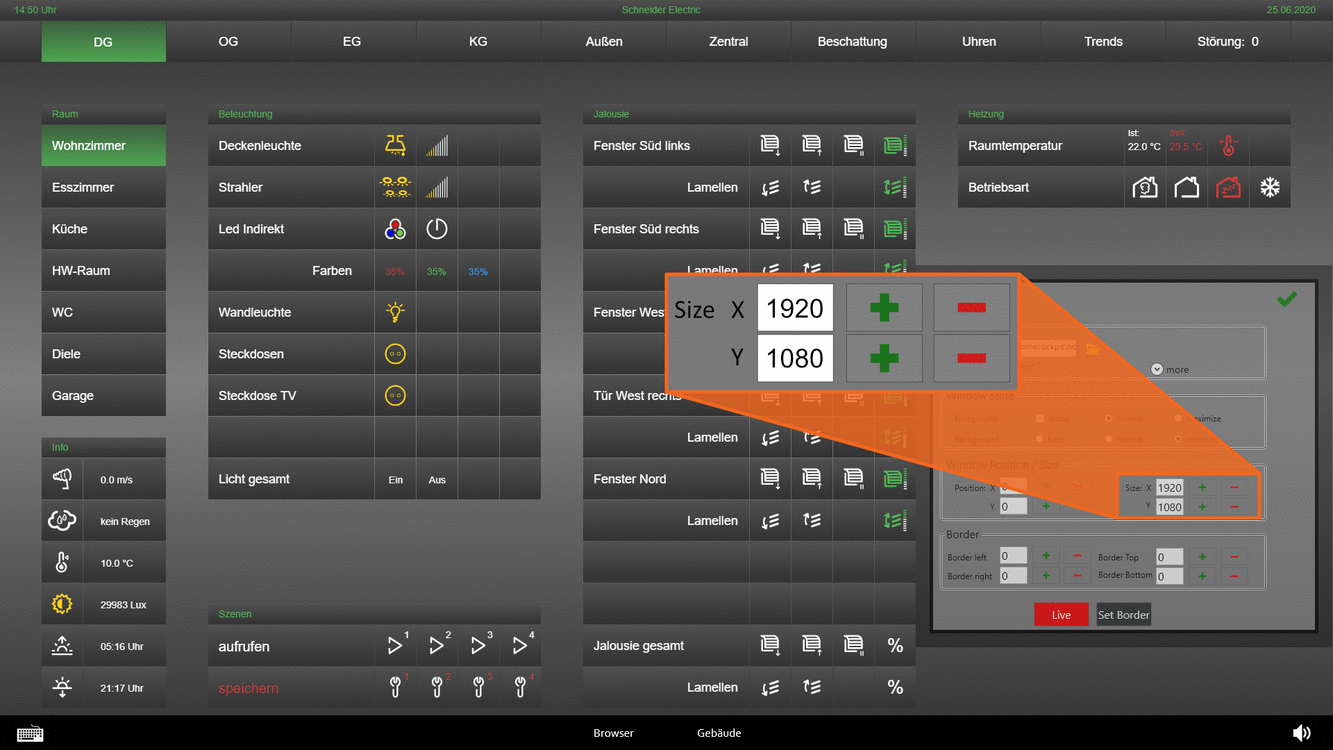The image size is (1333, 750).
Task: Open the on-screen keyboard icon
Action: click(30, 733)
